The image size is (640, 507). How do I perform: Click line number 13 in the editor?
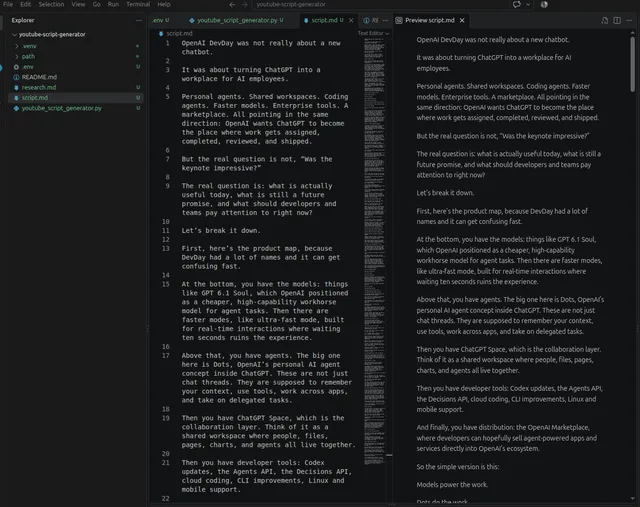(x=166, y=248)
